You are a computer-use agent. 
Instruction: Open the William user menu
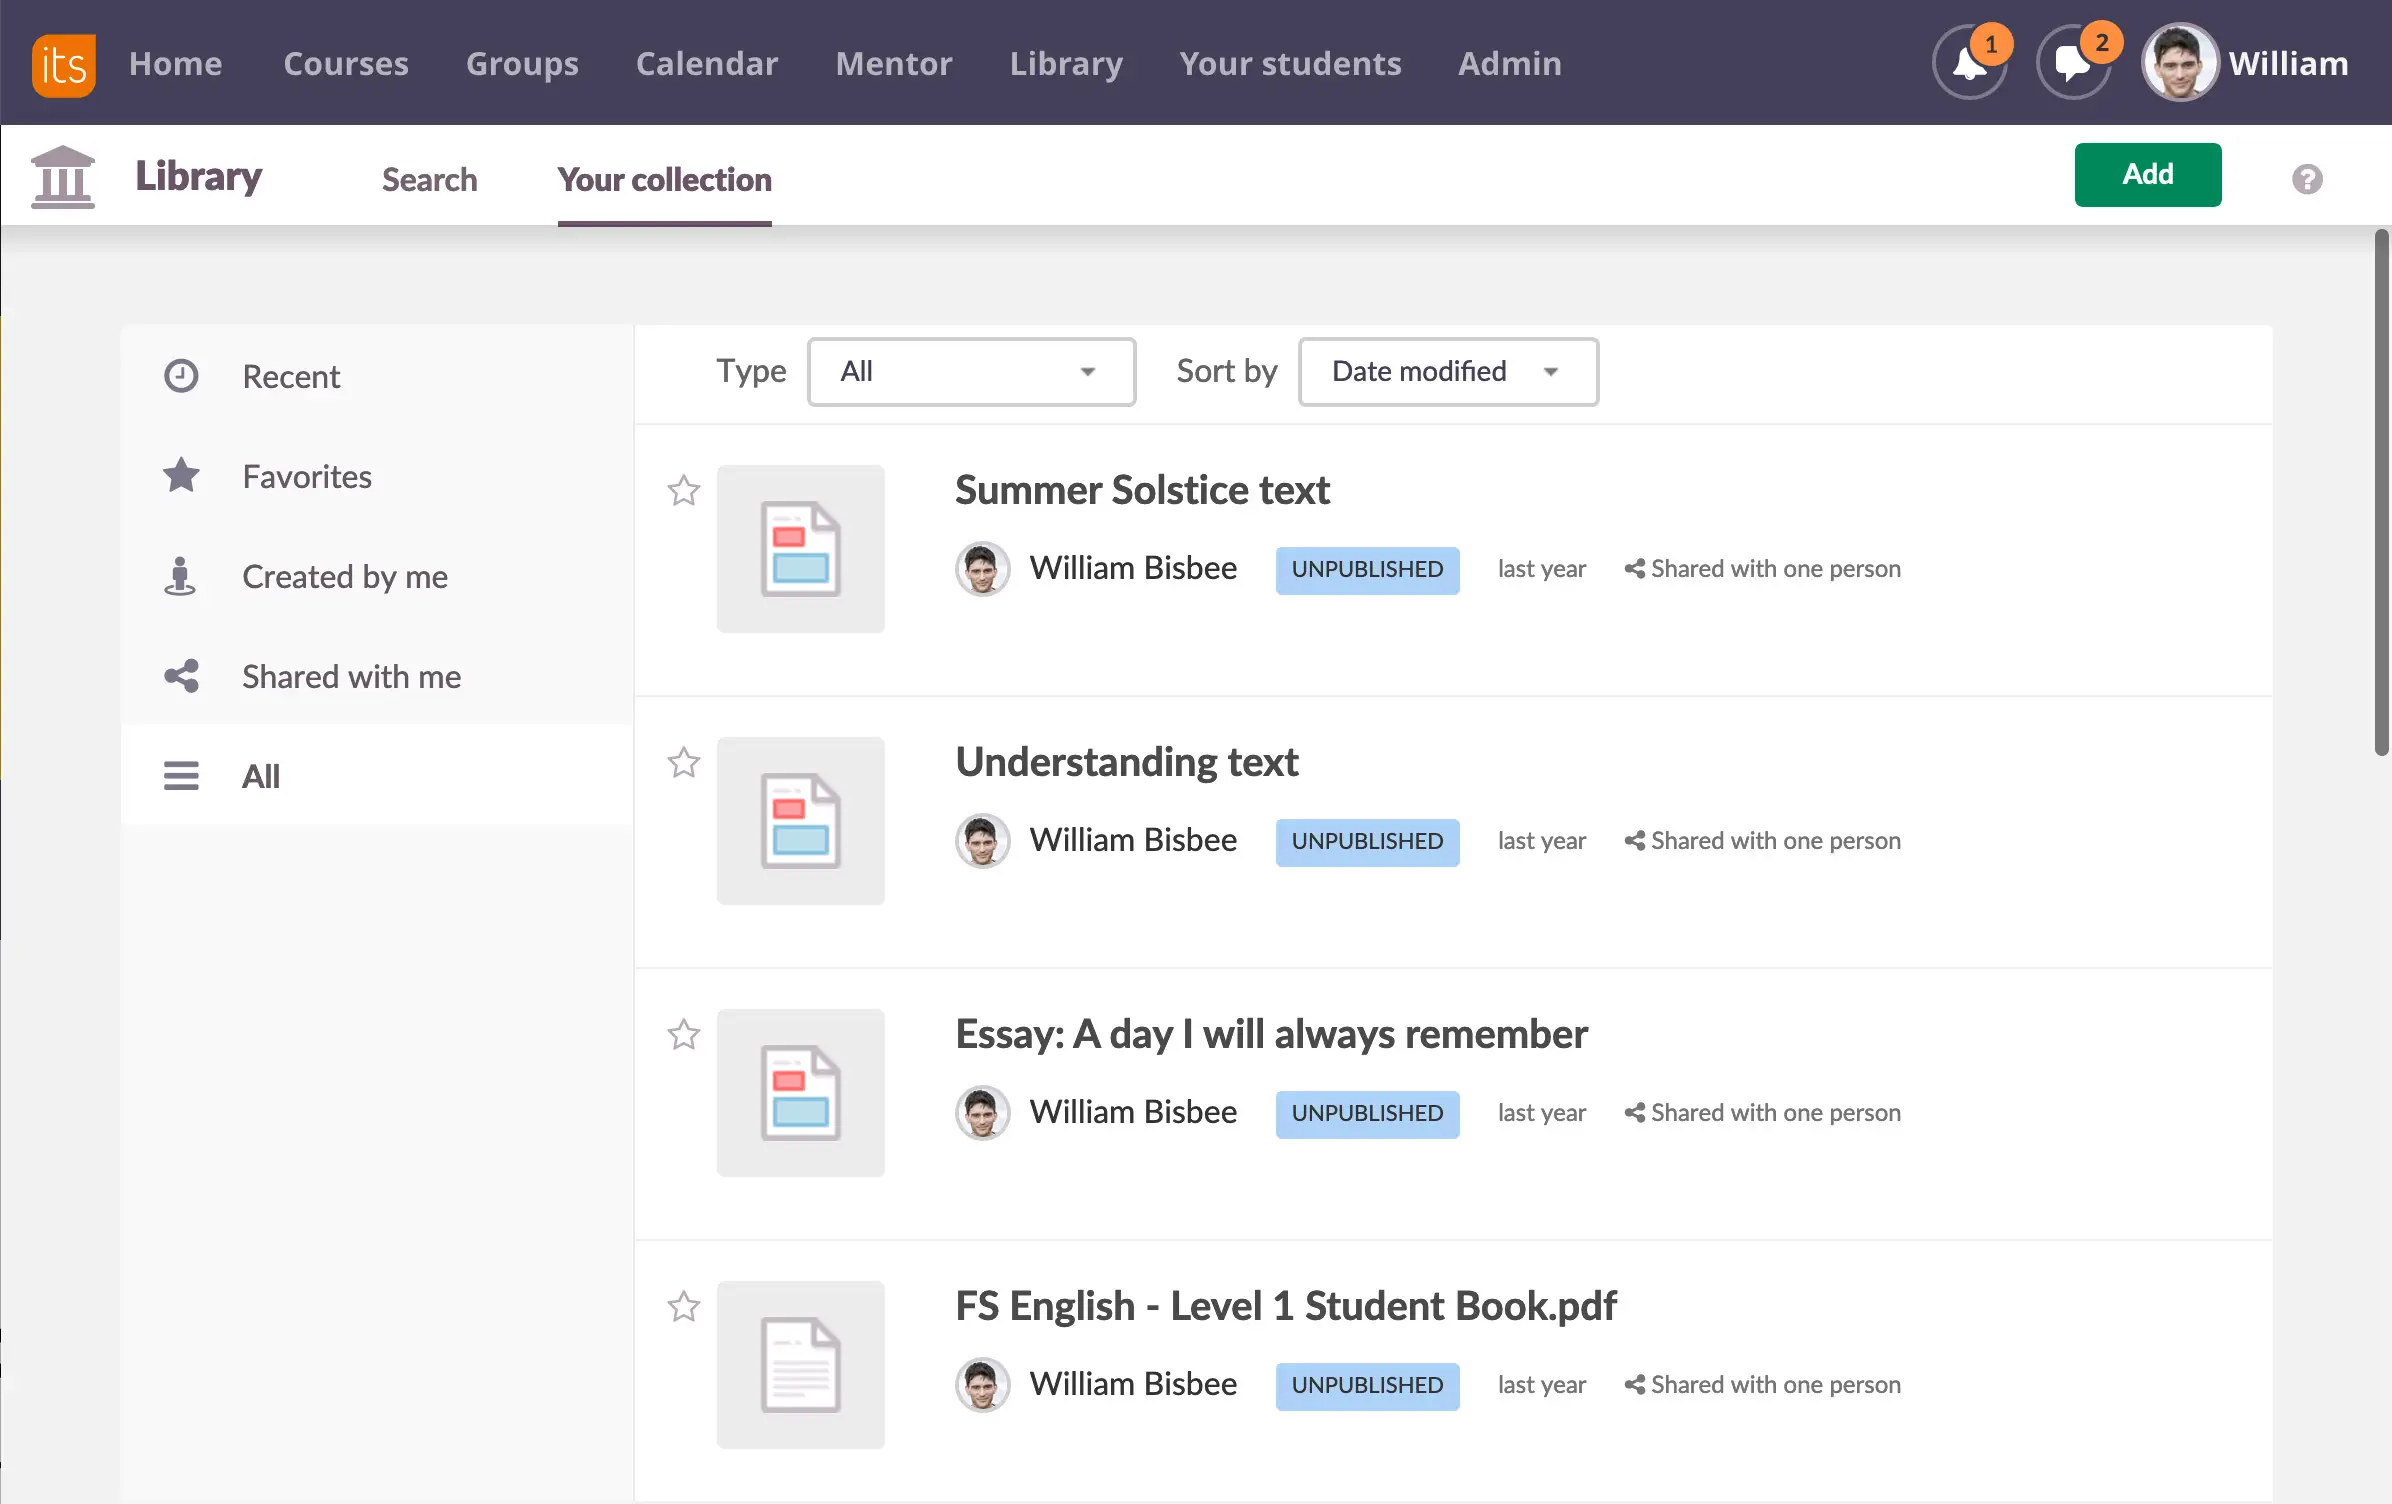click(x=2288, y=64)
